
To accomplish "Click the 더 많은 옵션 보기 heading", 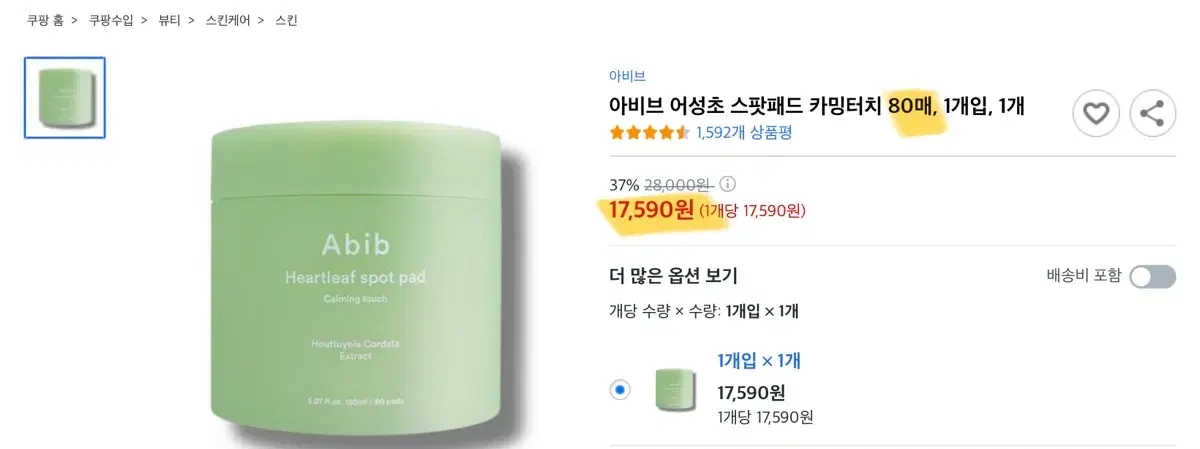I will 673,276.
